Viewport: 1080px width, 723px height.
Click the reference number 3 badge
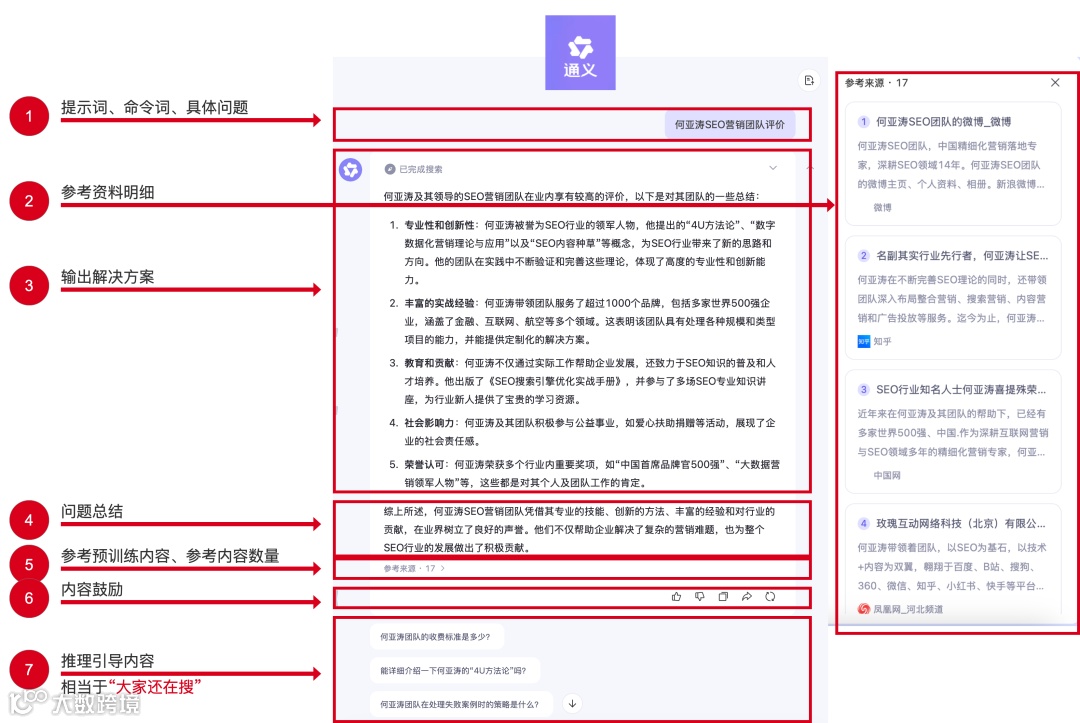click(864, 390)
